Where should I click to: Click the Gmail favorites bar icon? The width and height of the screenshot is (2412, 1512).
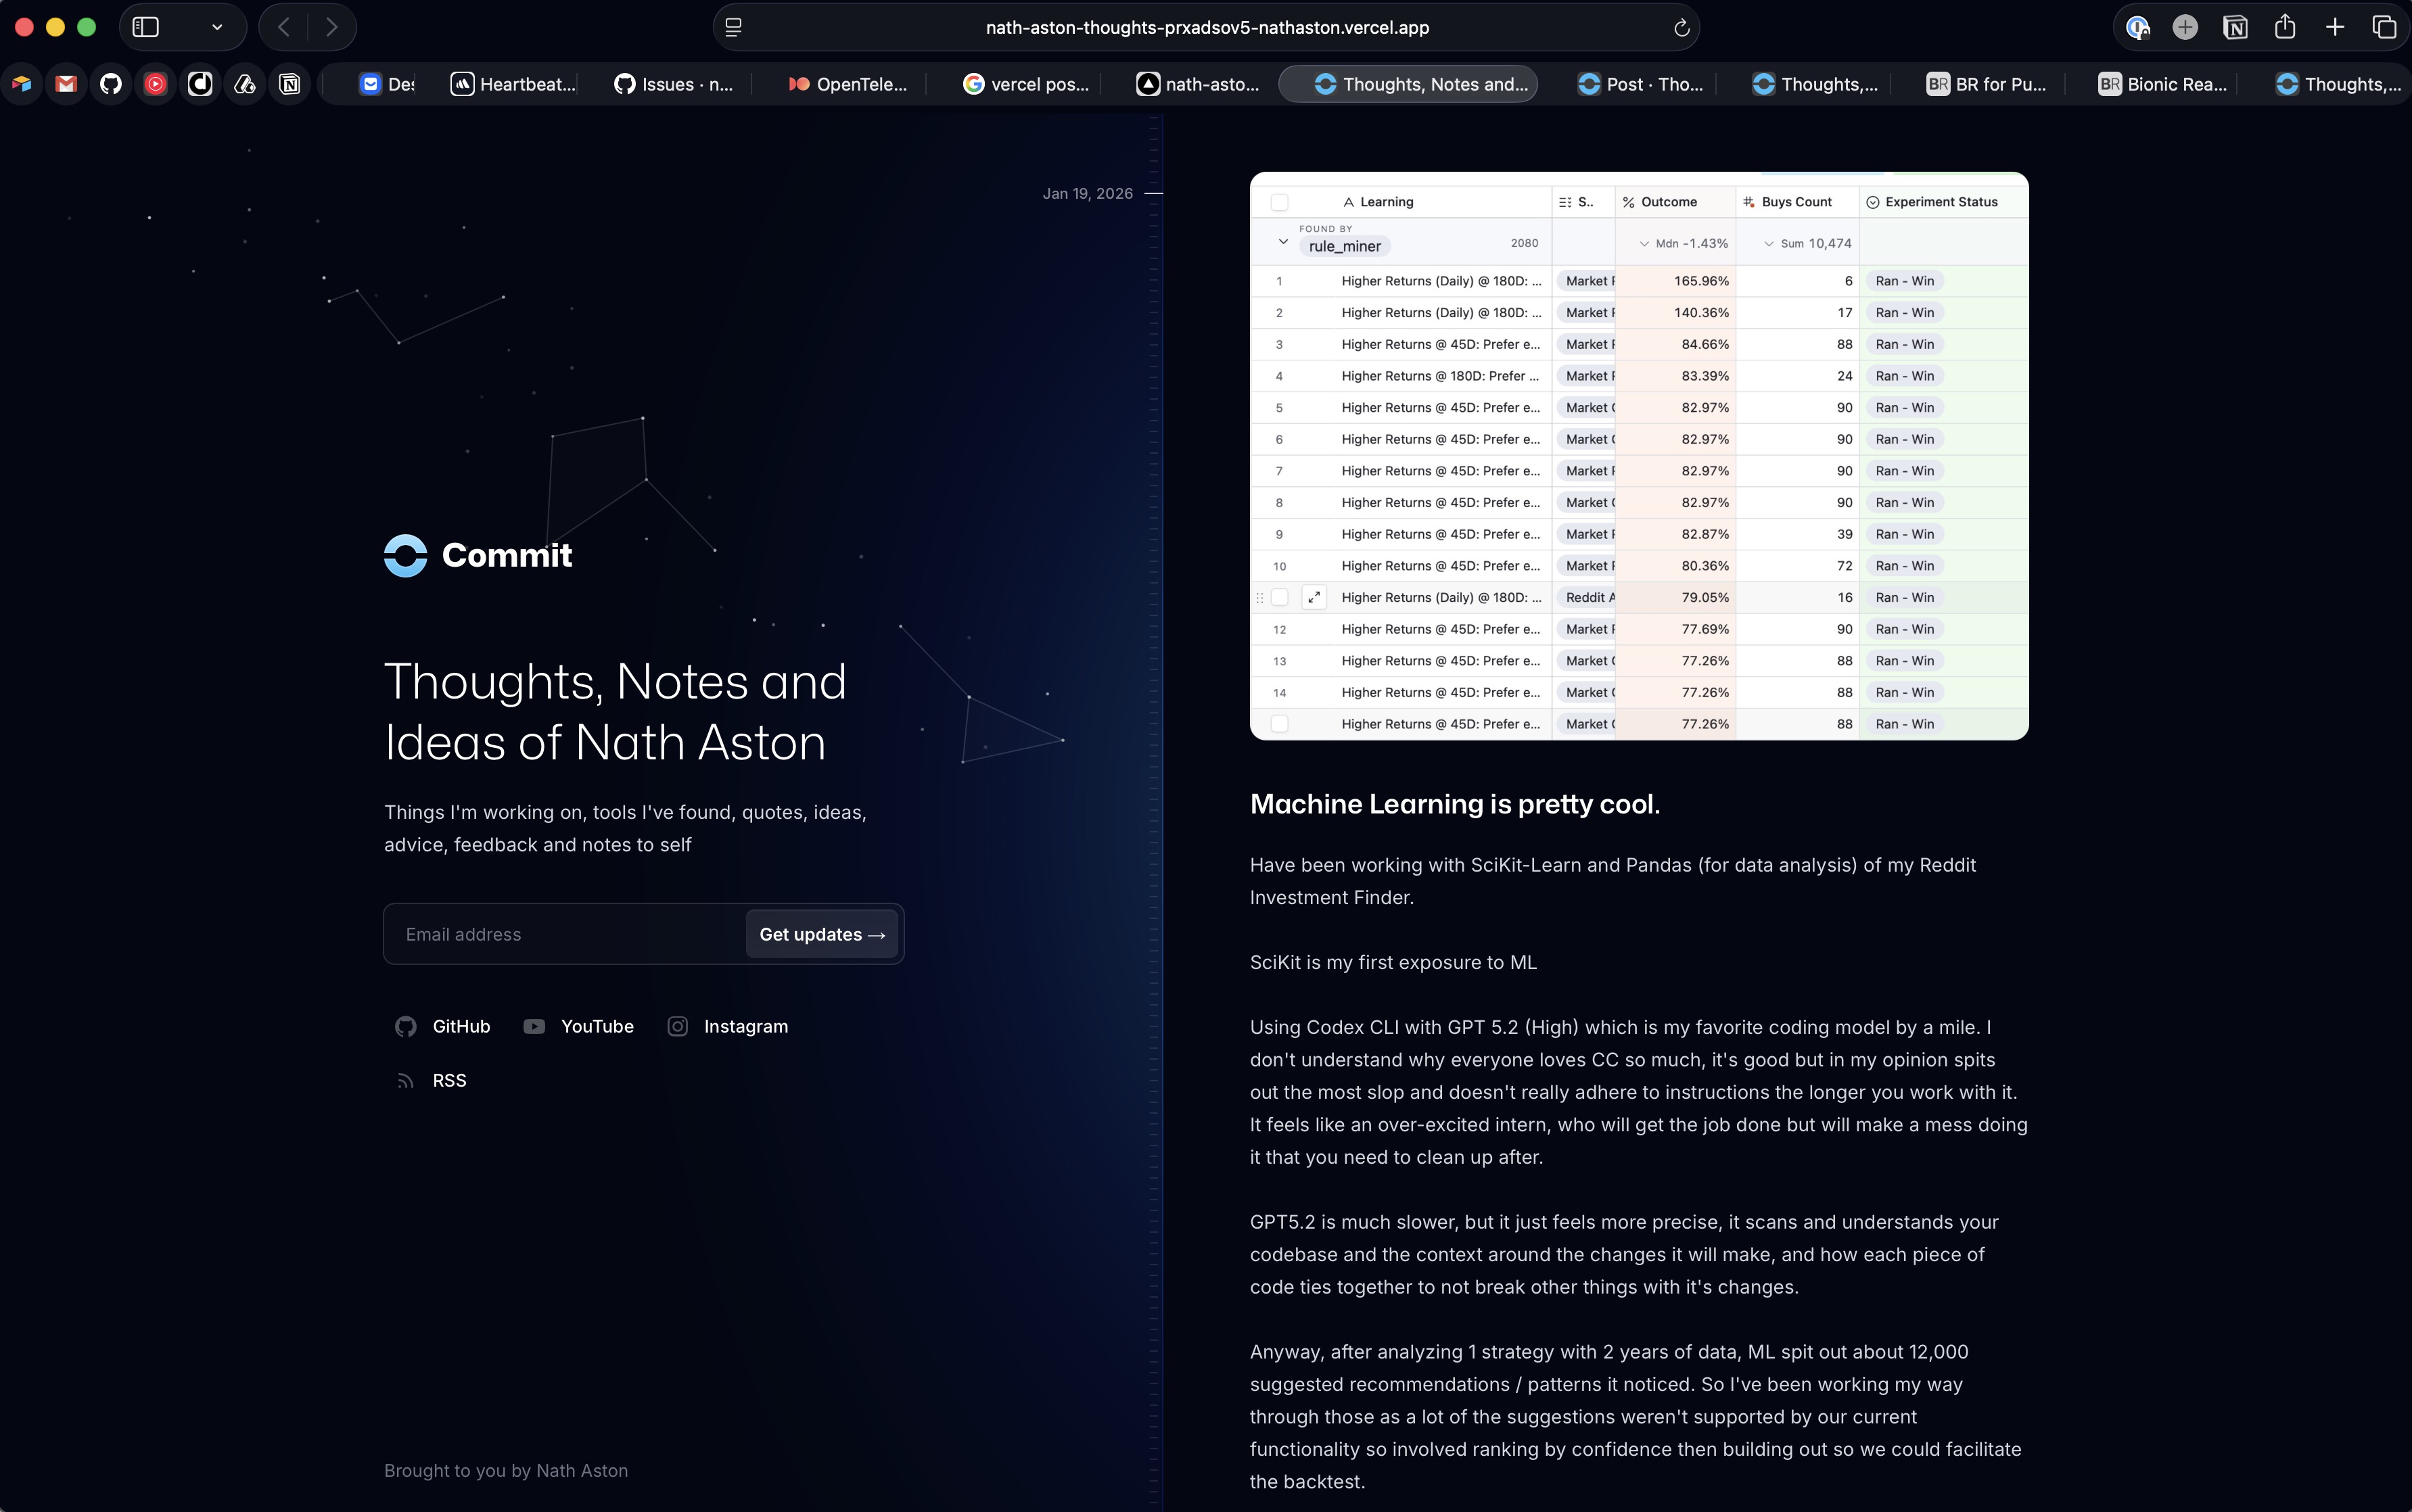[66, 84]
